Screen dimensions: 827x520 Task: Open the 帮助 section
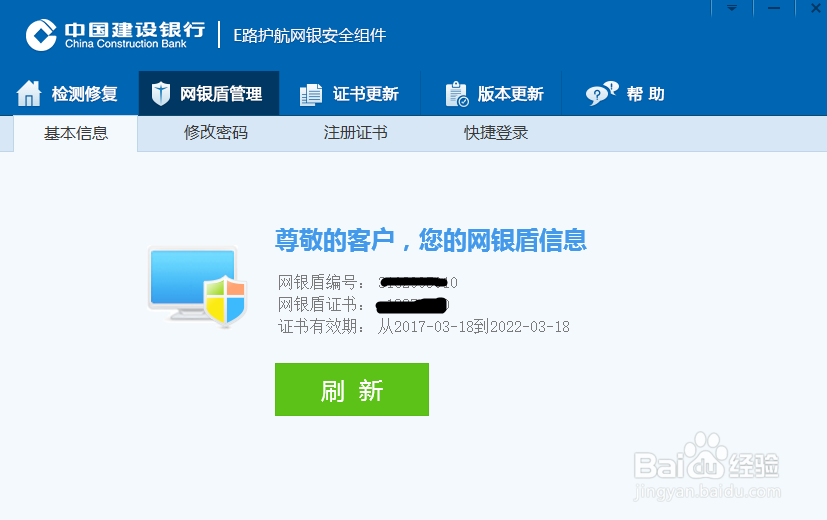point(626,93)
